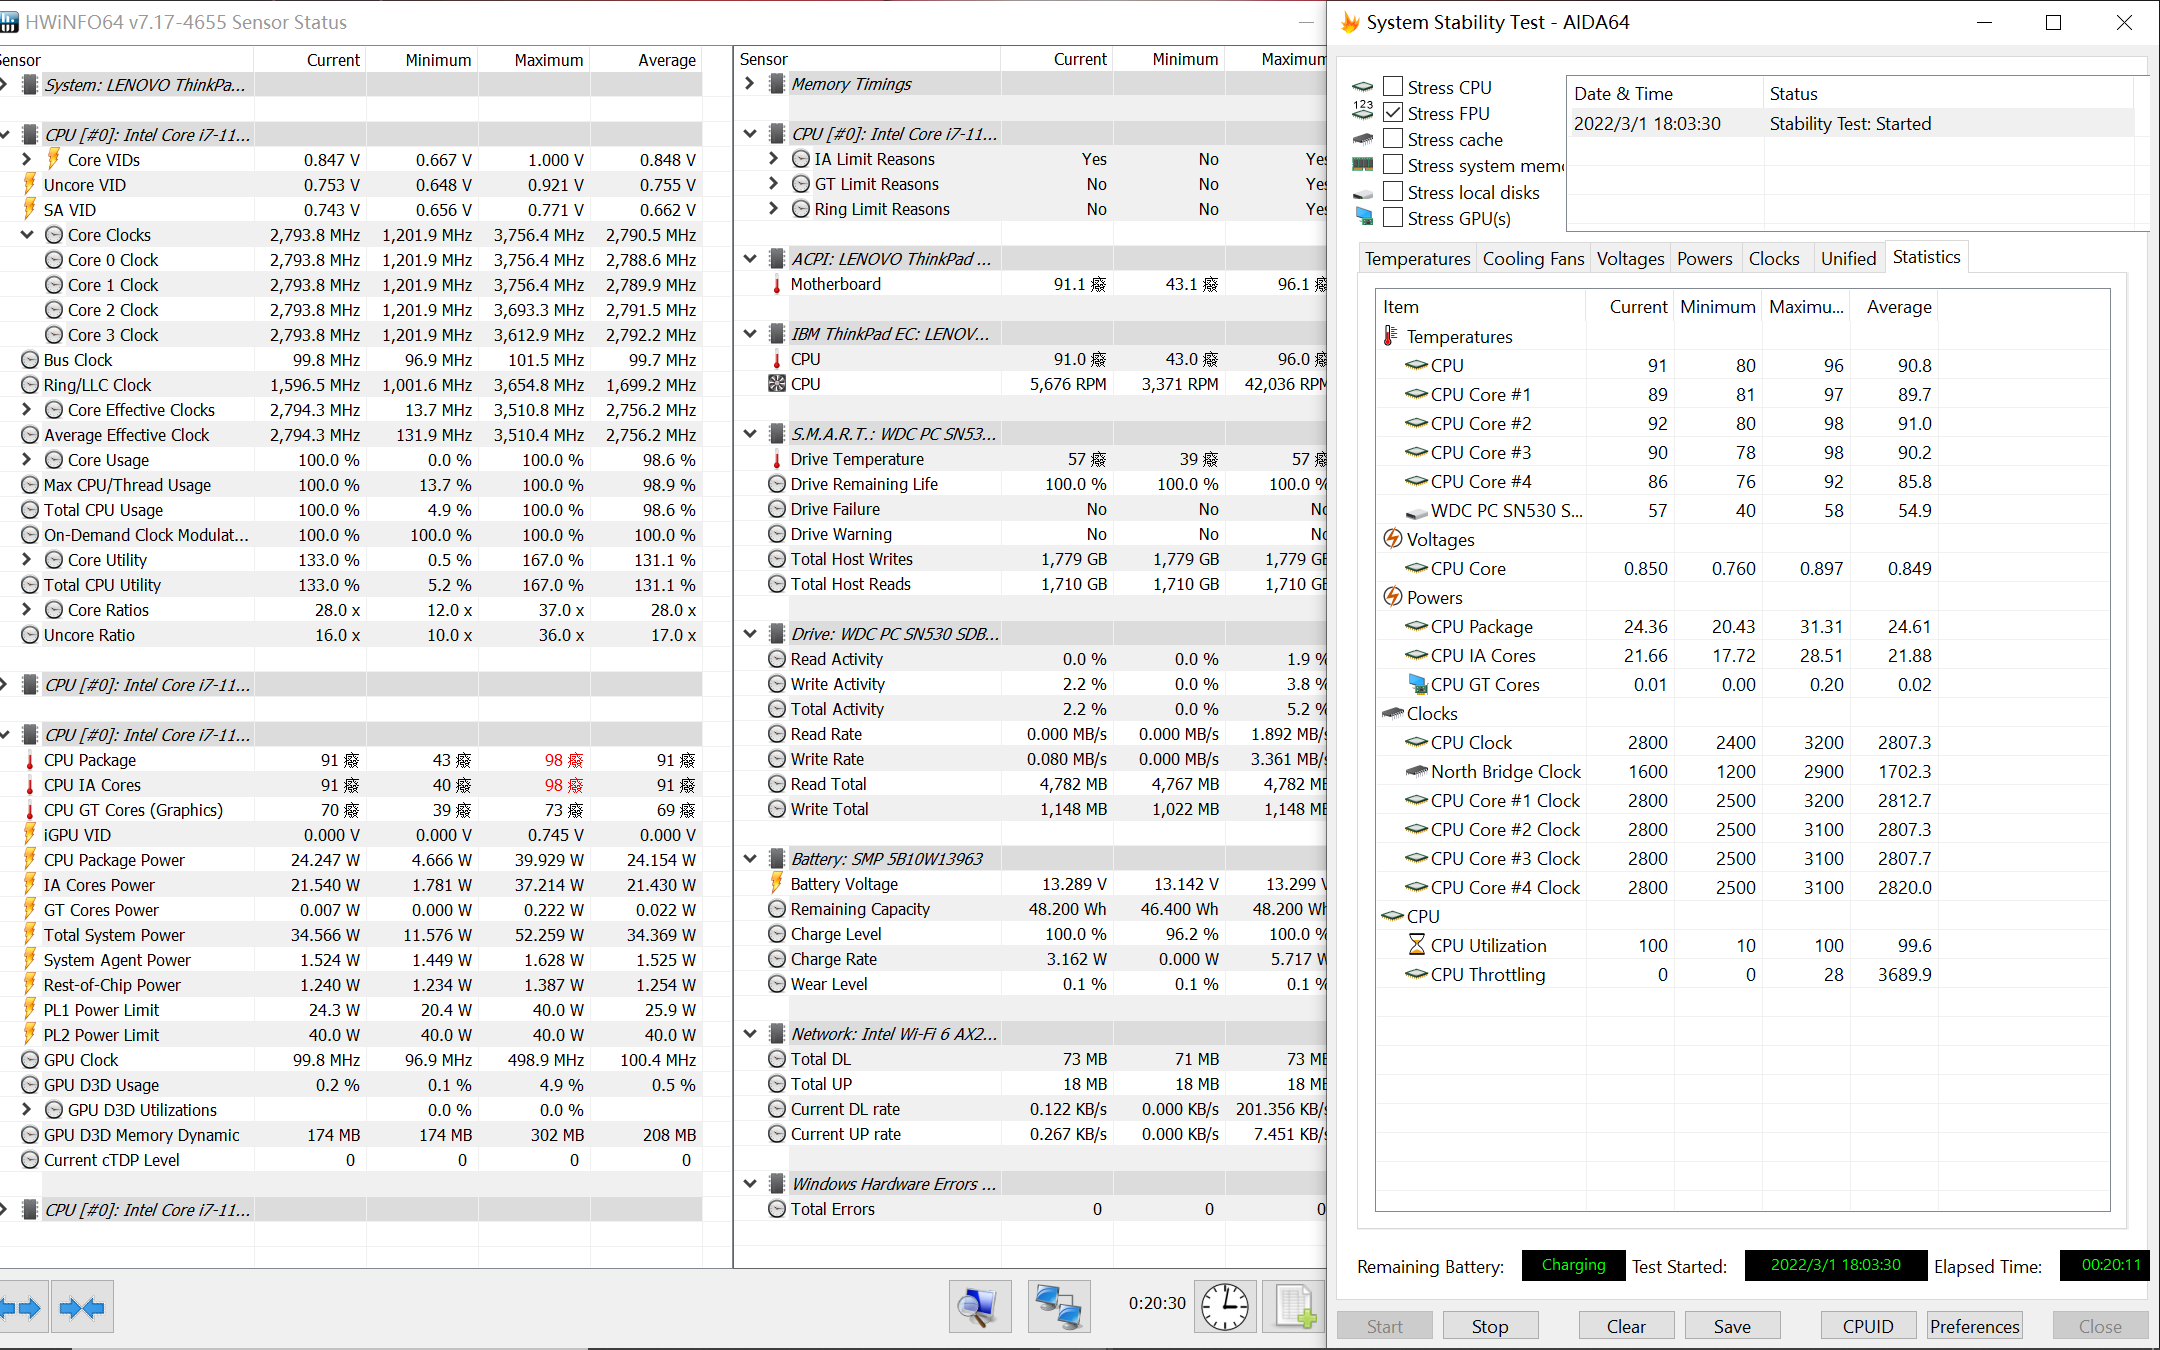The image size is (2160, 1350).
Task: Switch to the Cooling Fans tab
Action: [1533, 259]
